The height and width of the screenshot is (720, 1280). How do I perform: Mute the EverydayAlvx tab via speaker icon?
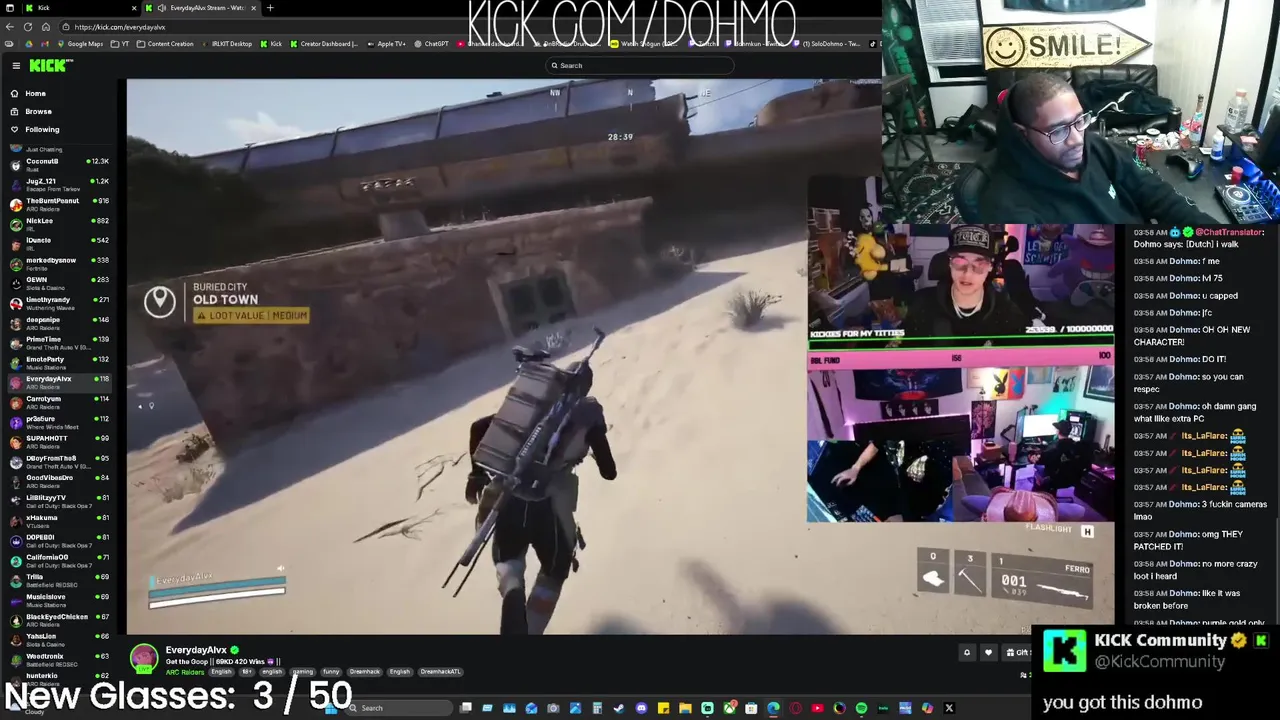coord(162,8)
